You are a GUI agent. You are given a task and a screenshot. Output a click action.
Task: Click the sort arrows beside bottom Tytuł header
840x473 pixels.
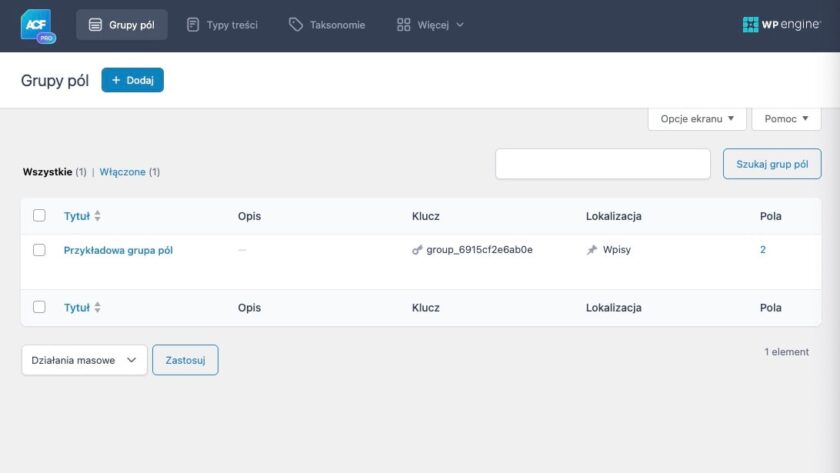[x=98, y=308]
